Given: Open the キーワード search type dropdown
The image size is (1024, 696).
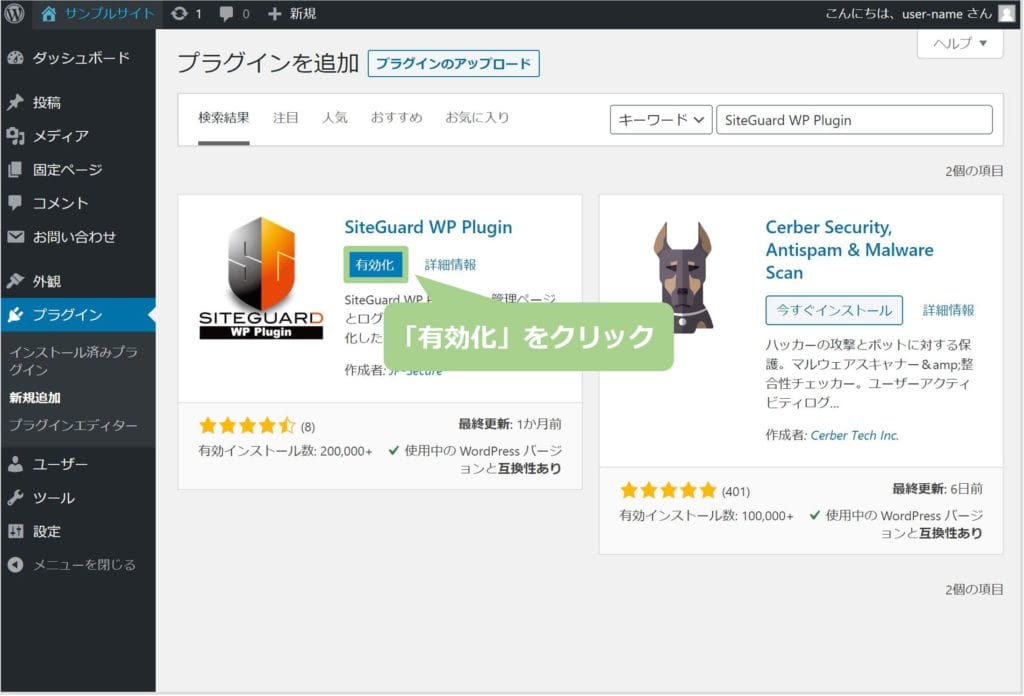Looking at the screenshot, I should 661,120.
